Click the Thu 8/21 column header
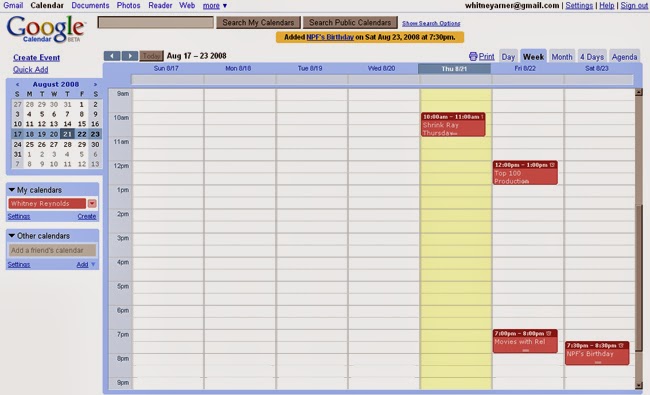Screen dimensions: 650x395 [454, 69]
